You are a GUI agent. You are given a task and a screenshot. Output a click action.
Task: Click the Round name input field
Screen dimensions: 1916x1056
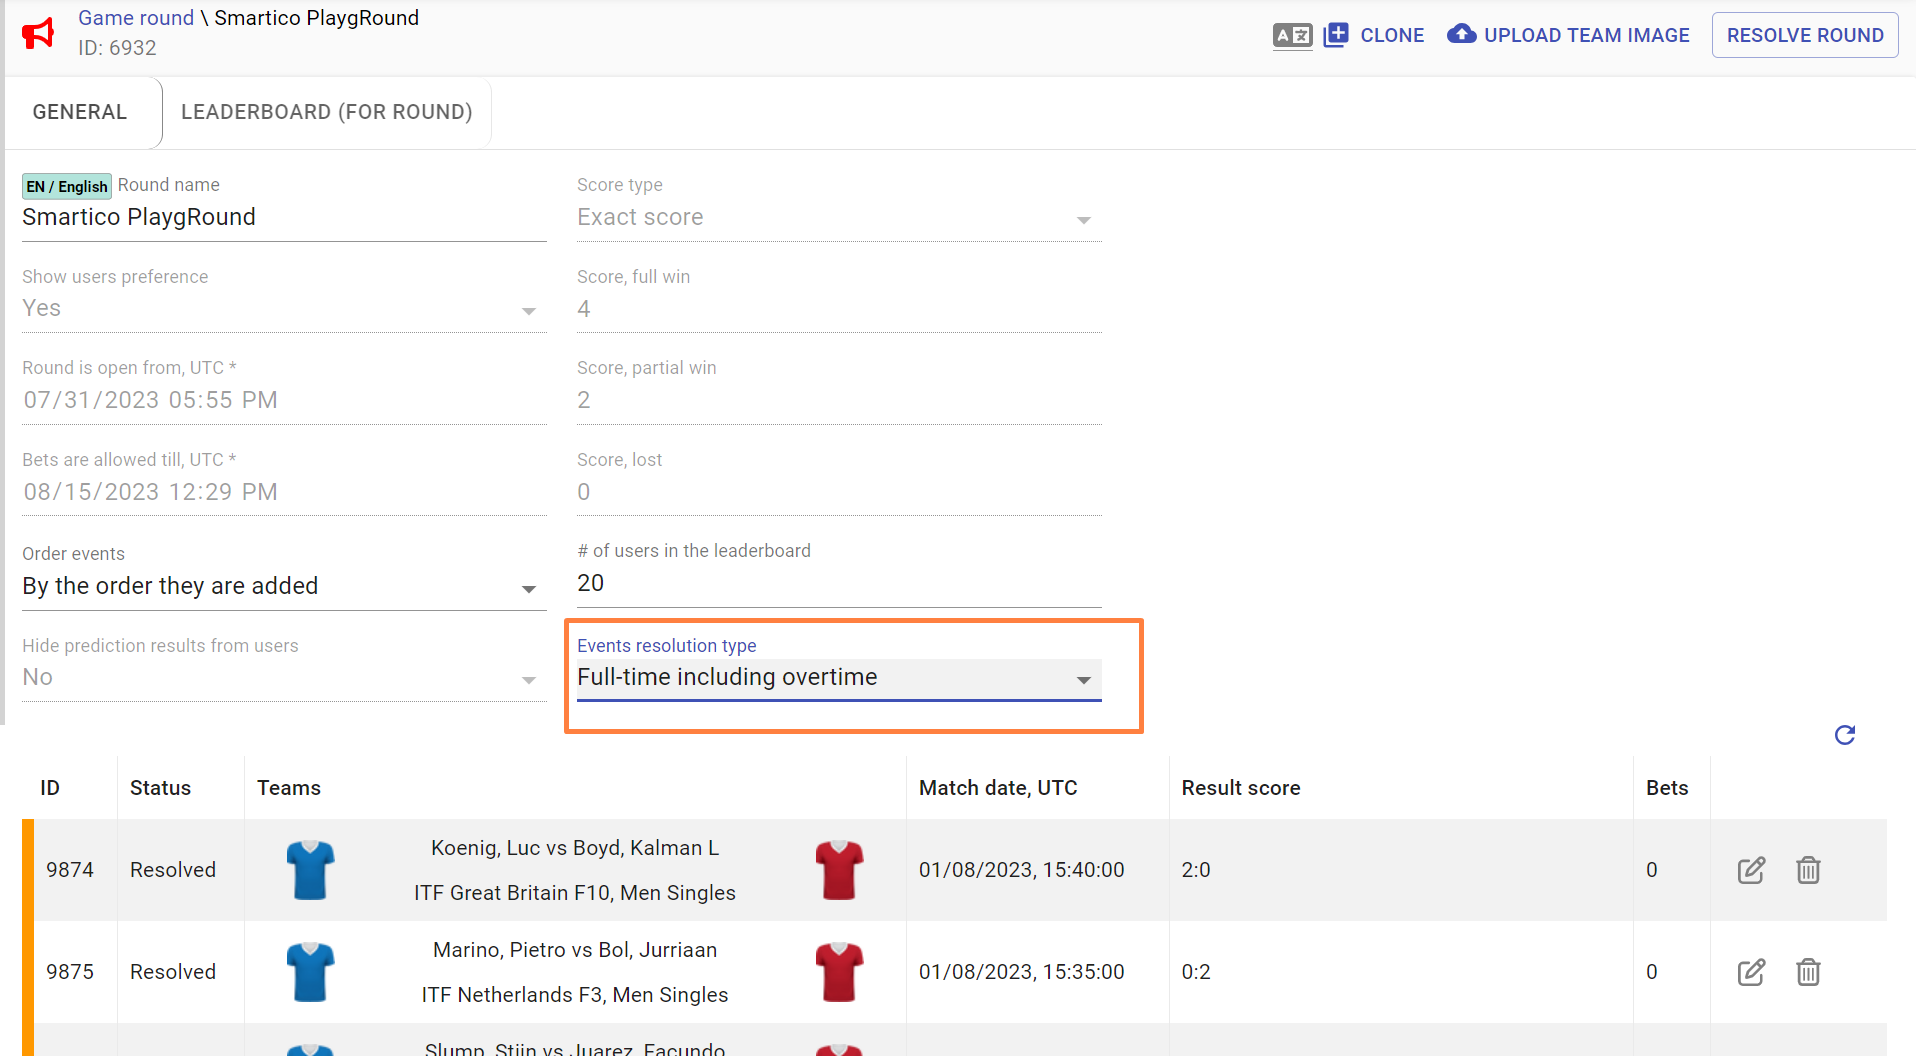click(x=284, y=218)
